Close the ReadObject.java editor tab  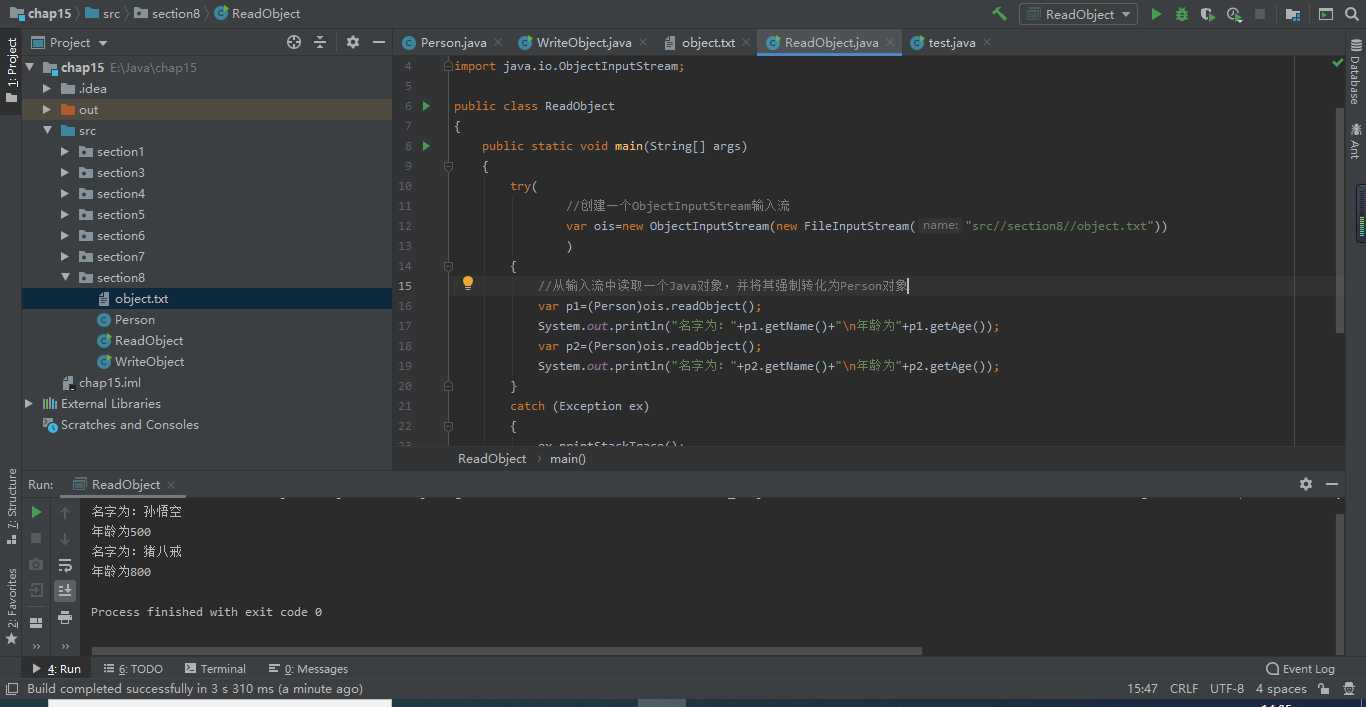coord(890,43)
